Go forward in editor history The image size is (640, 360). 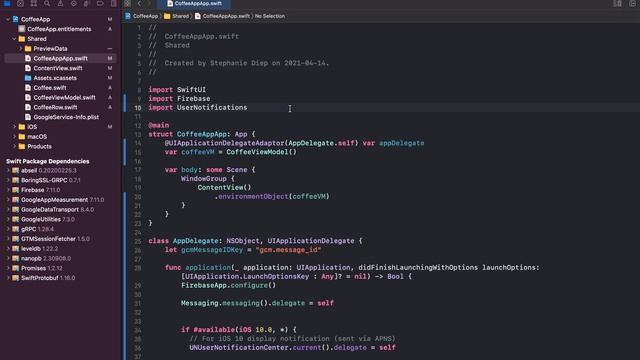(x=149, y=3)
